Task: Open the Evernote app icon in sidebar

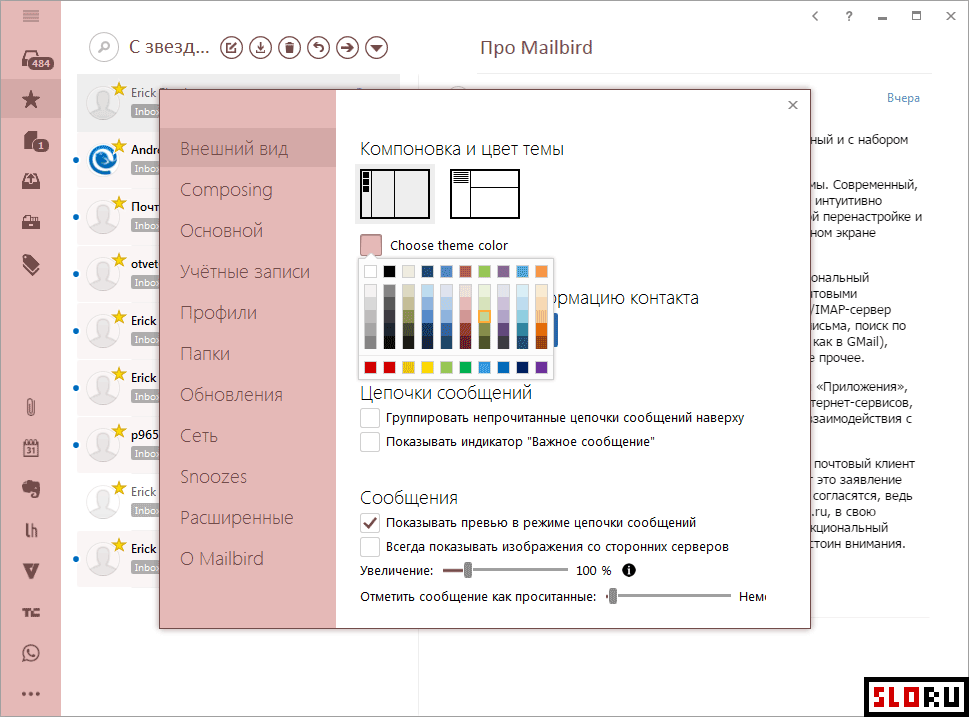Action: [x=31, y=489]
